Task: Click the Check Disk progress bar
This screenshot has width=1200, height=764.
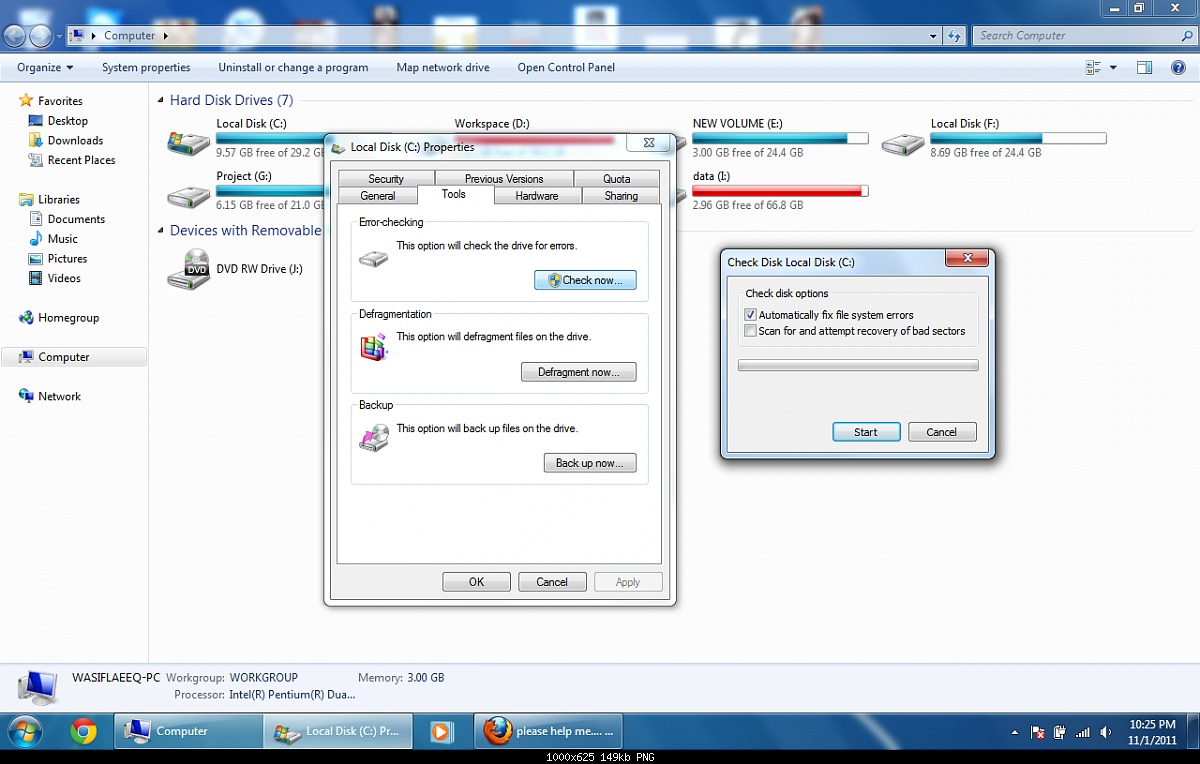Action: coord(858,366)
